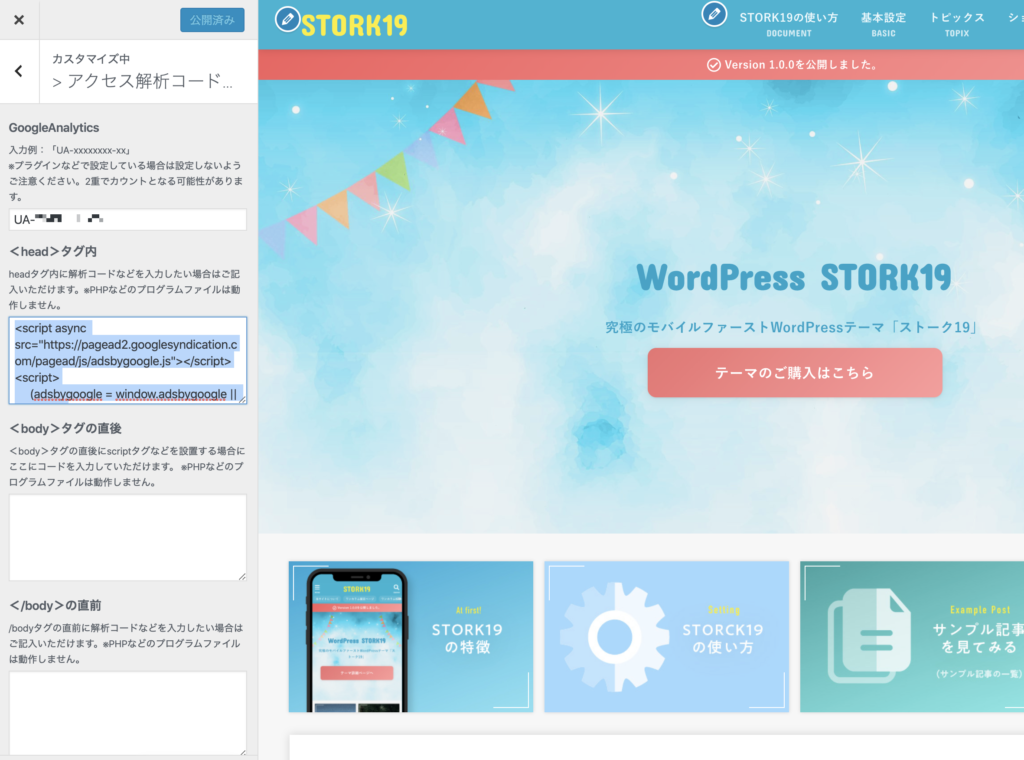Open the トピックス TOPIX menu item
The height and width of the screenshot is (760, 1024).
pyautogui.click(x=957, y=24)
